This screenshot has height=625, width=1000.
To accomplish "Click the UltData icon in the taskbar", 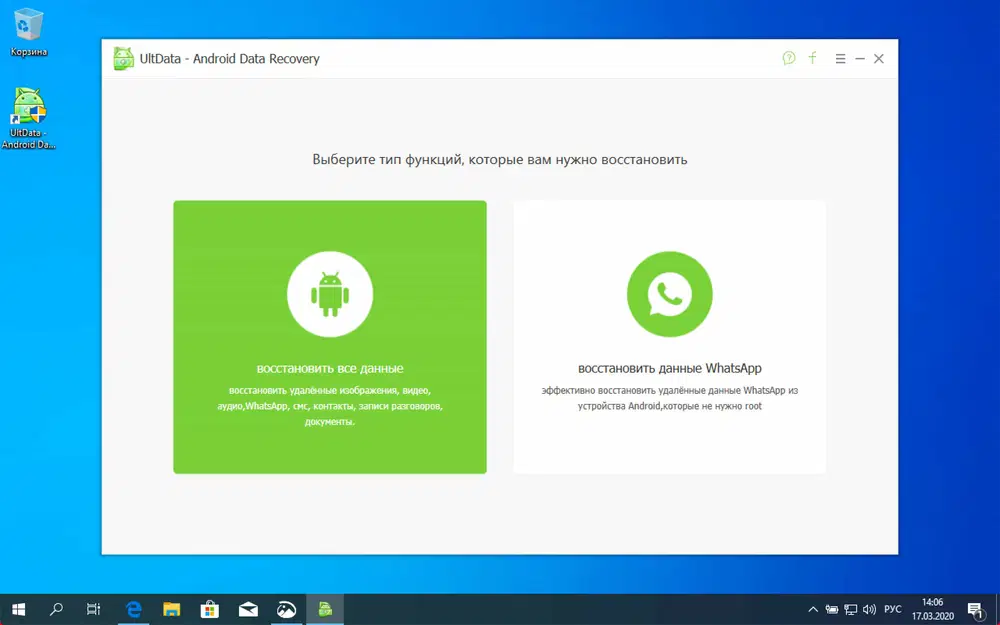I will tap(325, 608).
